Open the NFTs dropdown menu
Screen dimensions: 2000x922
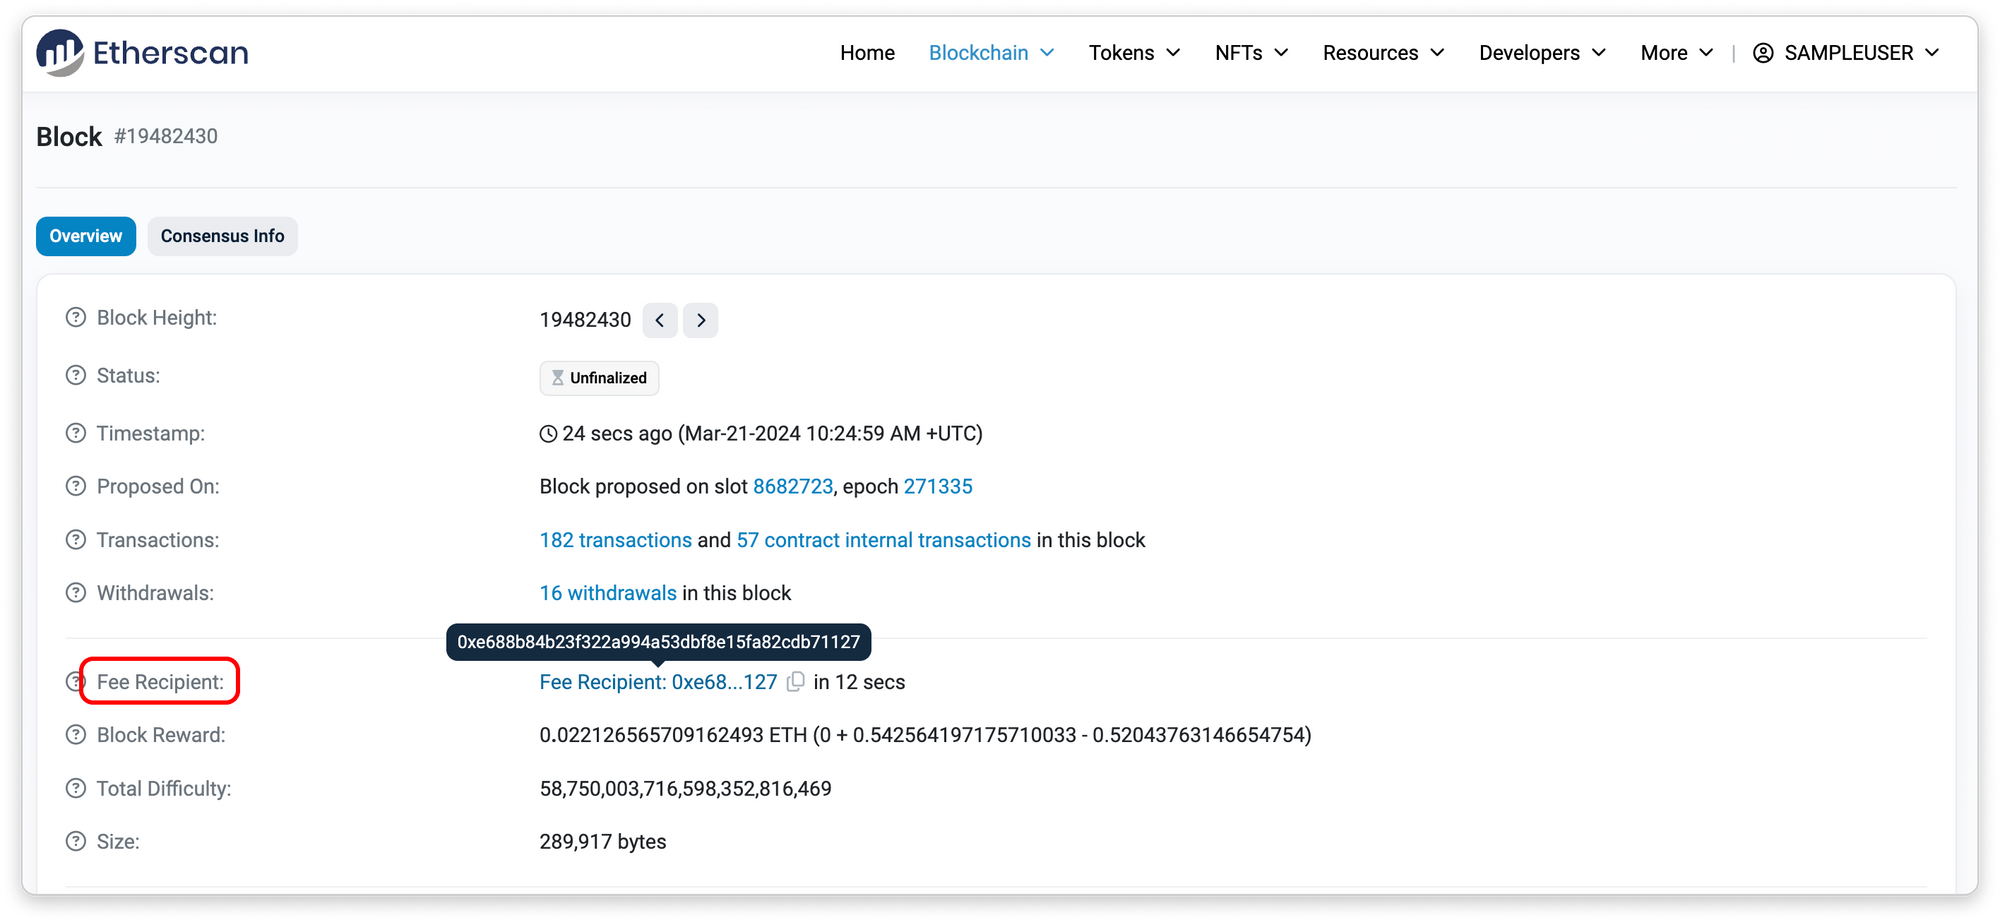click(x=1251, y=53)
